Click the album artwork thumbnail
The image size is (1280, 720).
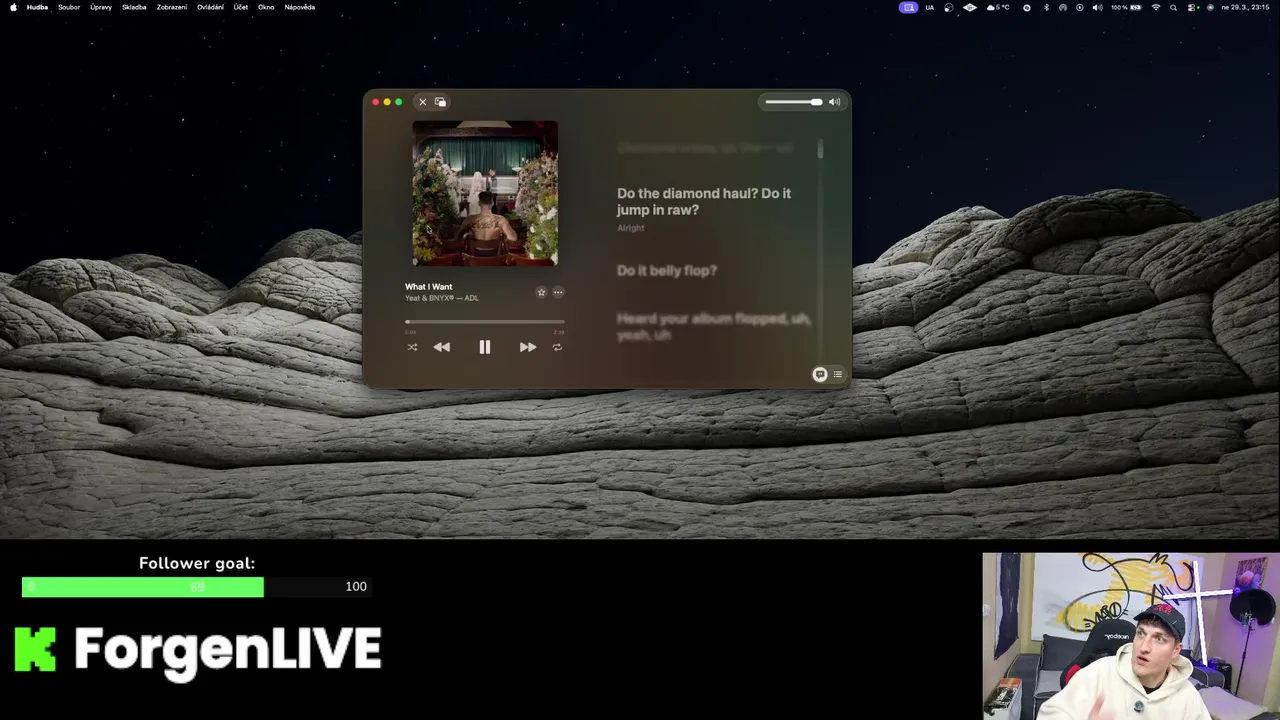pyautogui.click(x=485, y=193)
